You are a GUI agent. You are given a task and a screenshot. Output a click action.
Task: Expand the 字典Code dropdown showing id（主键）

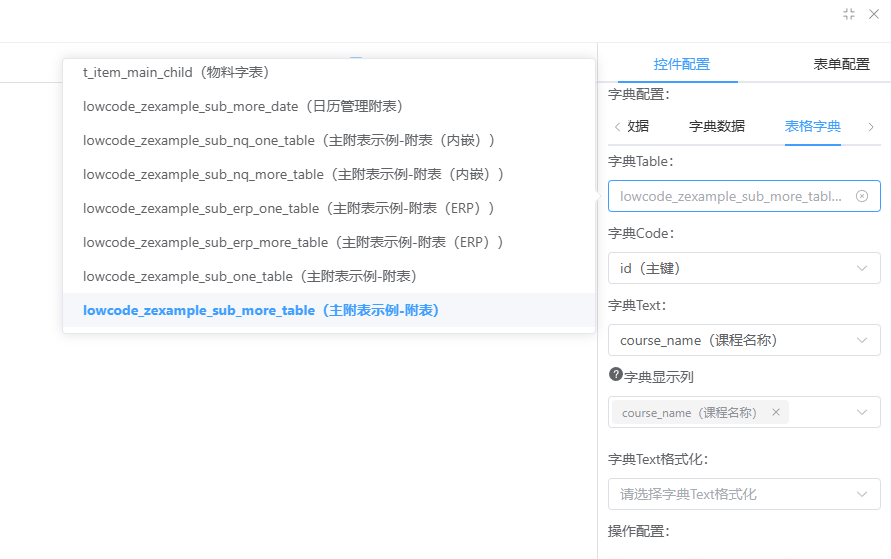861,268
